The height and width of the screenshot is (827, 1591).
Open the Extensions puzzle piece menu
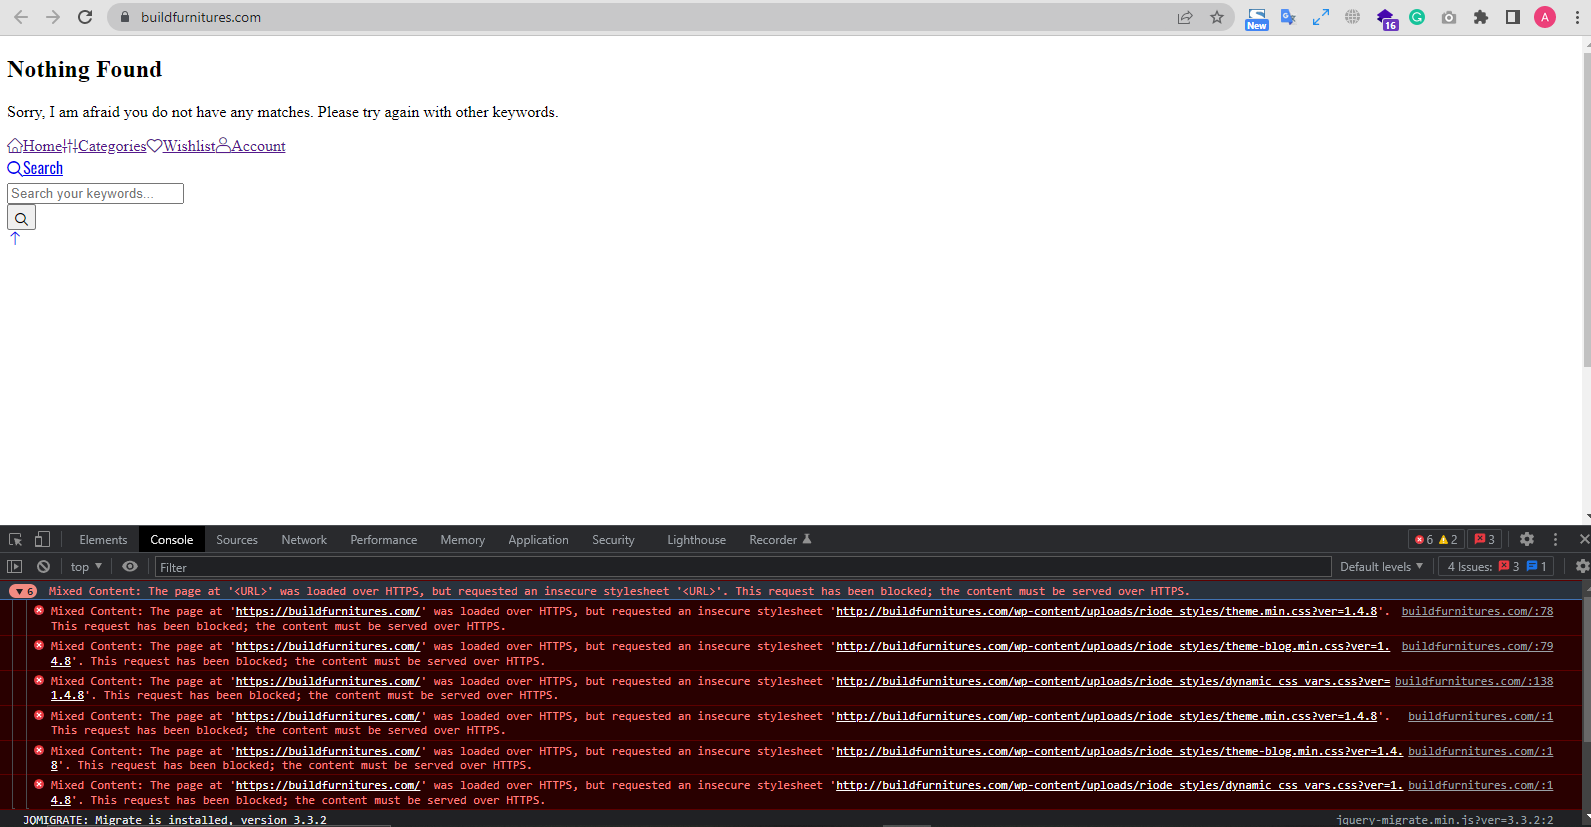pyautogui.click(x=1481, y=17)
